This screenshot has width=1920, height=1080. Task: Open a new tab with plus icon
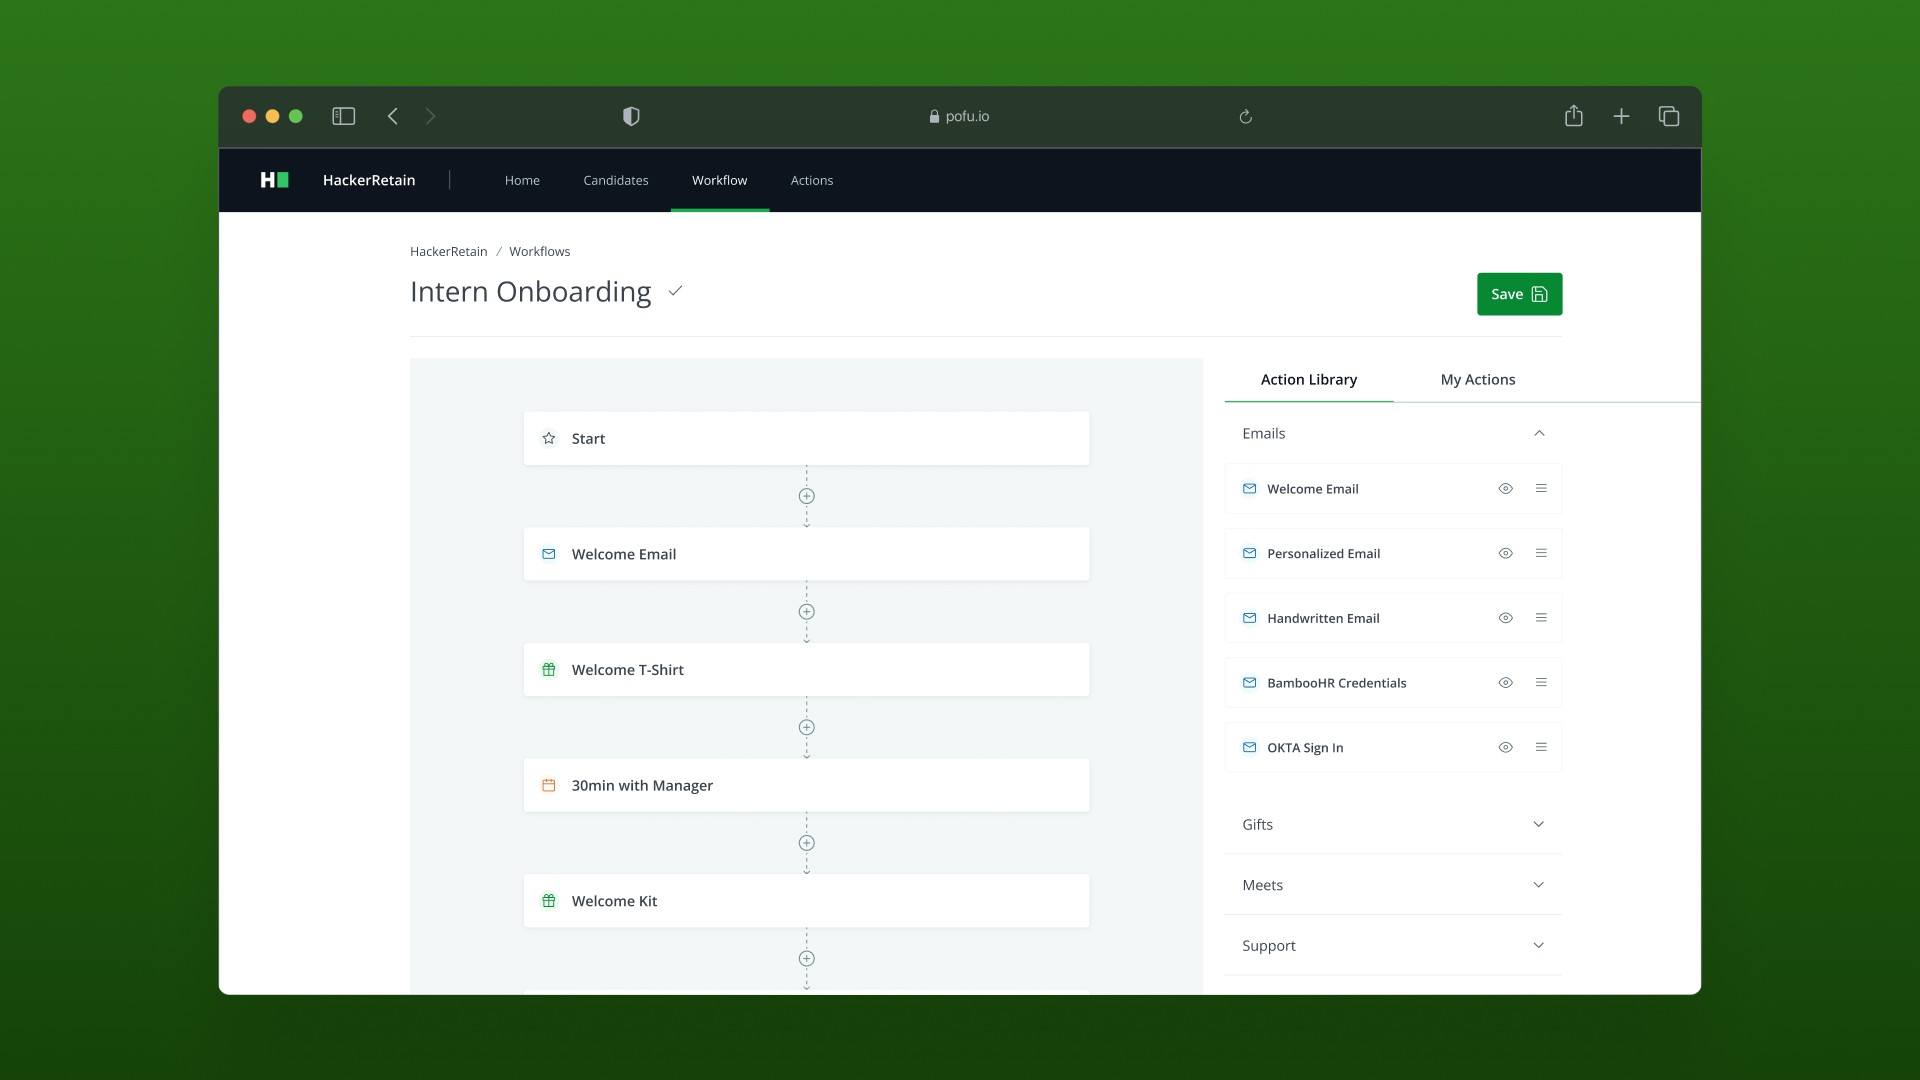(x=1621, y=116)
